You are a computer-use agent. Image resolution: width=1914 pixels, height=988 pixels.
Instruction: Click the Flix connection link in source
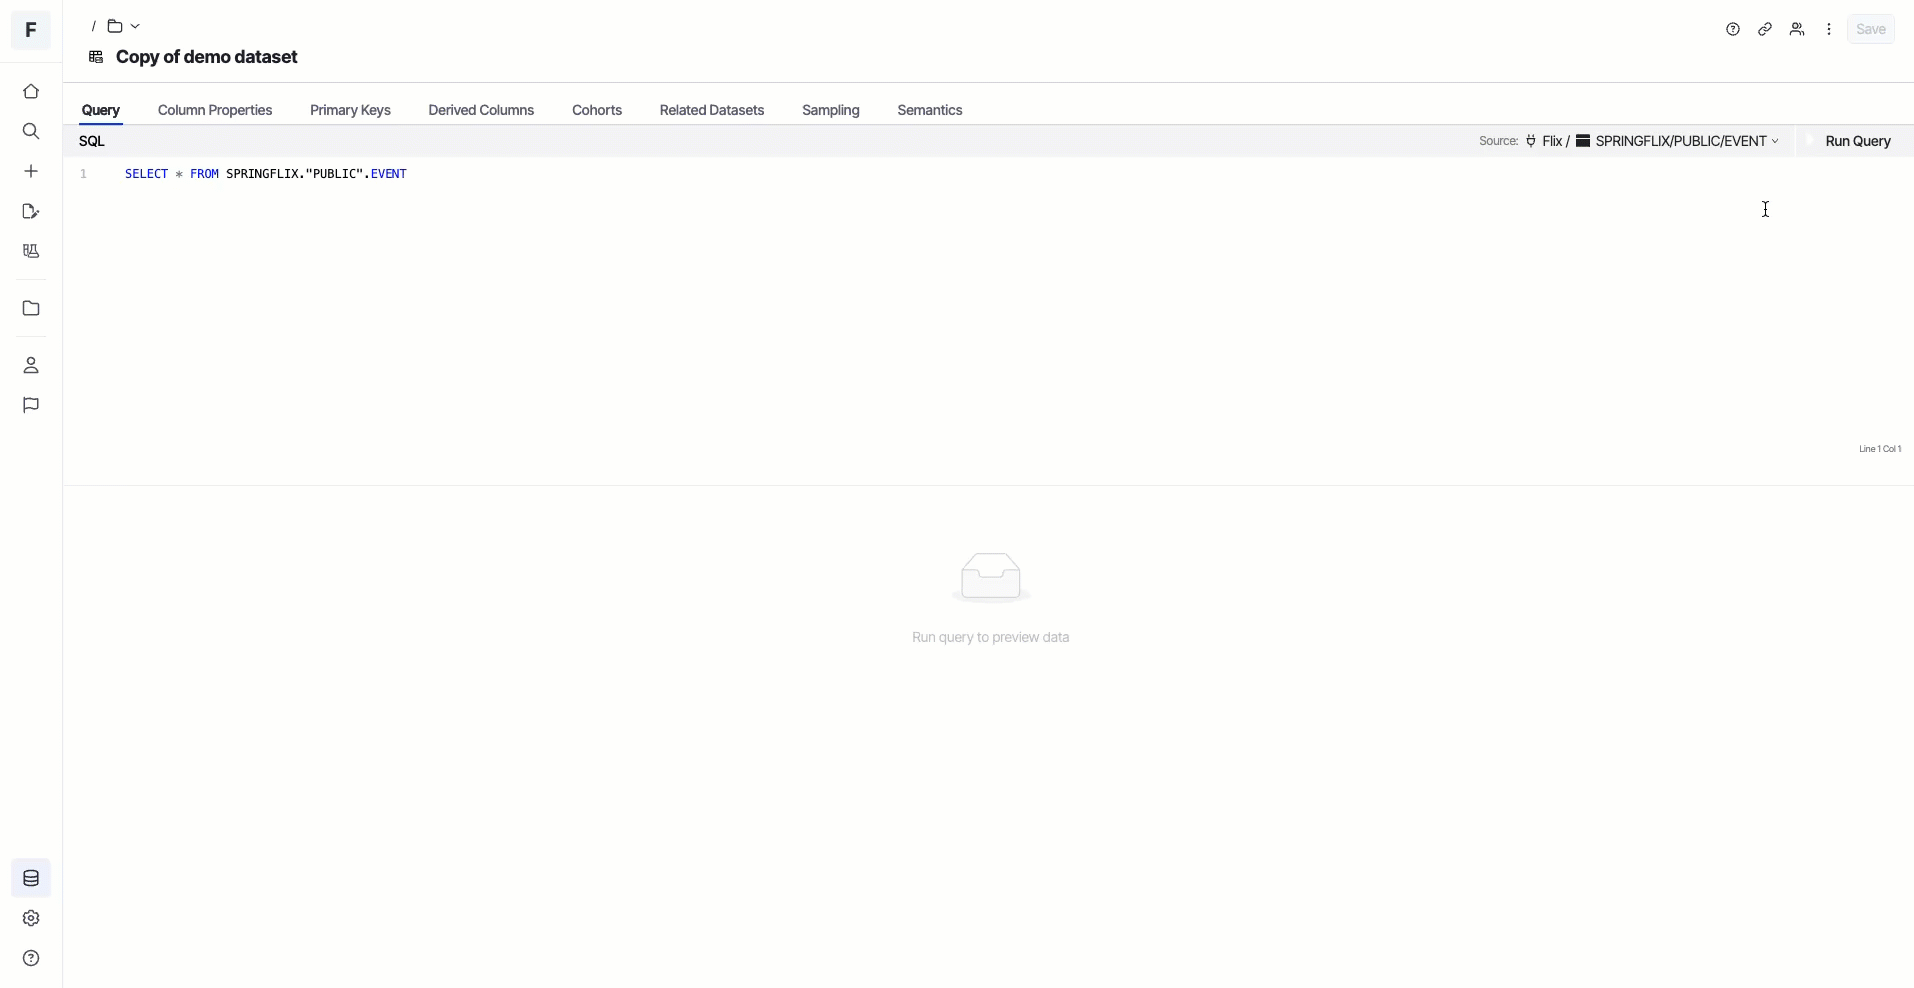(x=1544, y=141)
